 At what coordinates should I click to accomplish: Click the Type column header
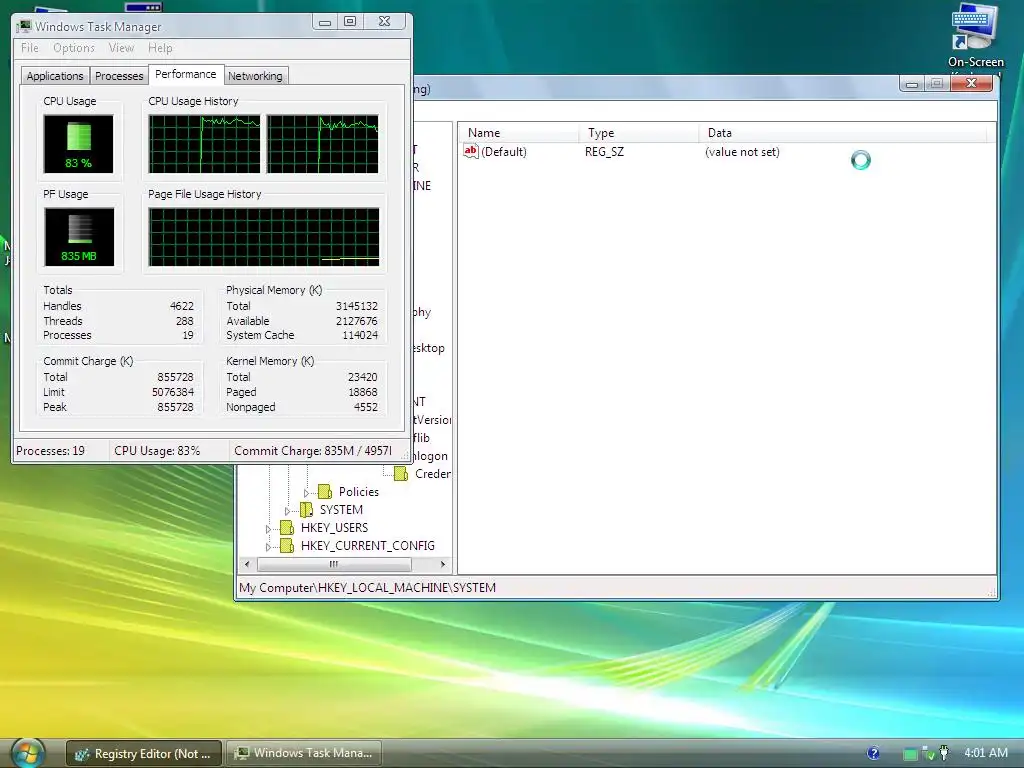(x=639, y=133)
